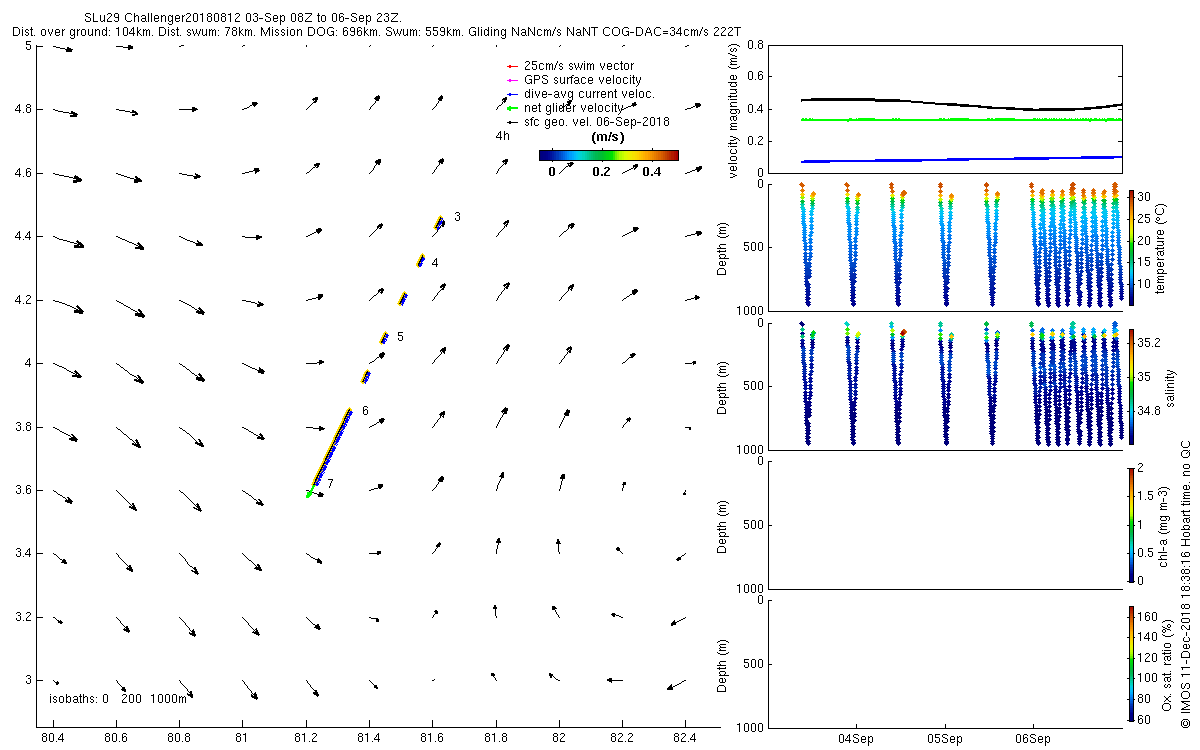Click the green line in velocity magnitude plot
Image resolution: width=1200 pixels, height=750 pixels.
coord(960,119)
